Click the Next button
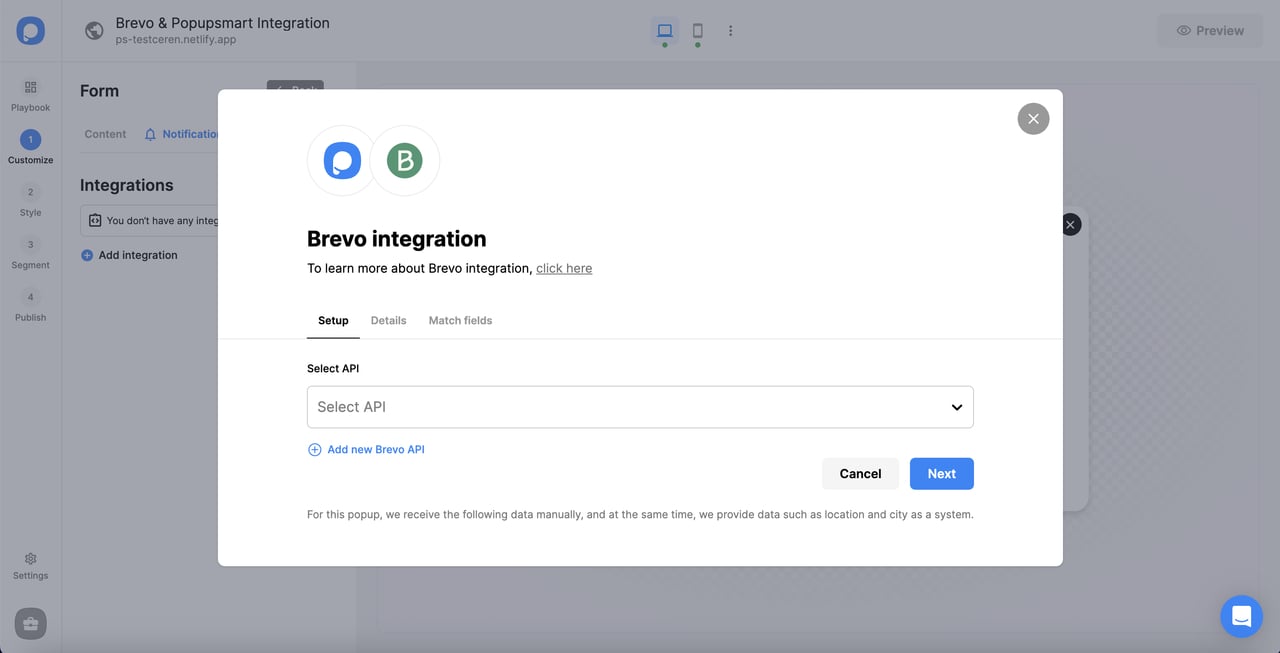1280x653 pixels. 941,473
